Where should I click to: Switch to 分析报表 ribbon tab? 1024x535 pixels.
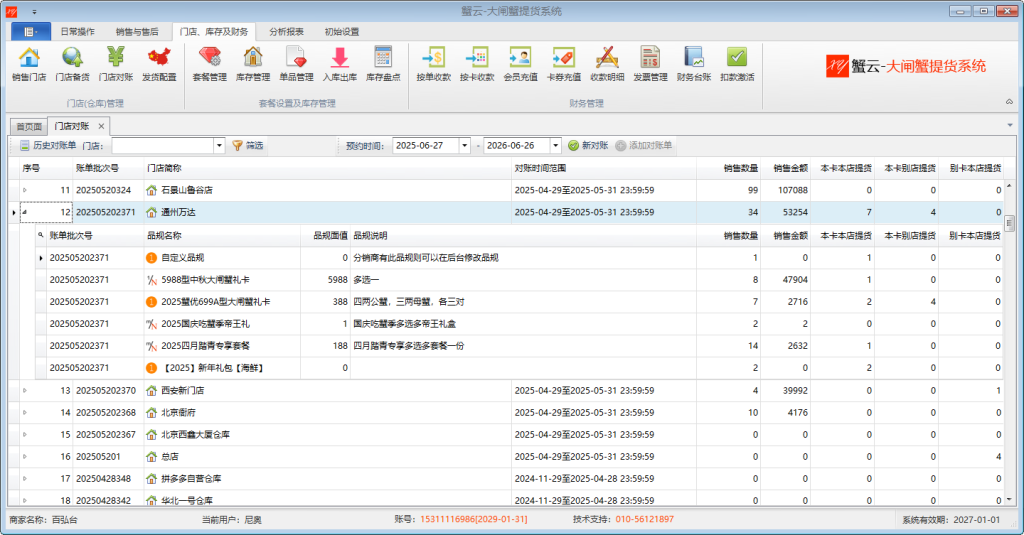[287, 31]
